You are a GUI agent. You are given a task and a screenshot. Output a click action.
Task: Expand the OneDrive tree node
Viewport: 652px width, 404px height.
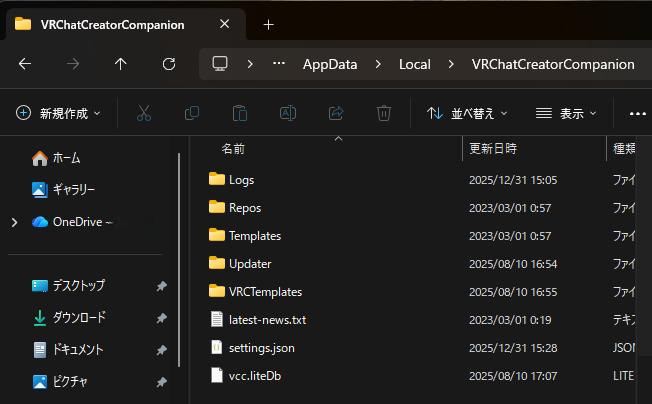coord(14,222)
